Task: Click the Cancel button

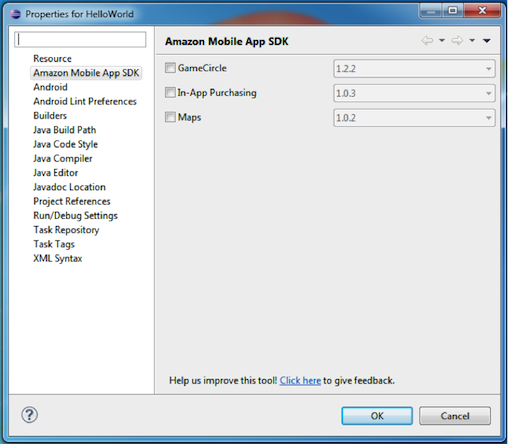Action: 455,416
